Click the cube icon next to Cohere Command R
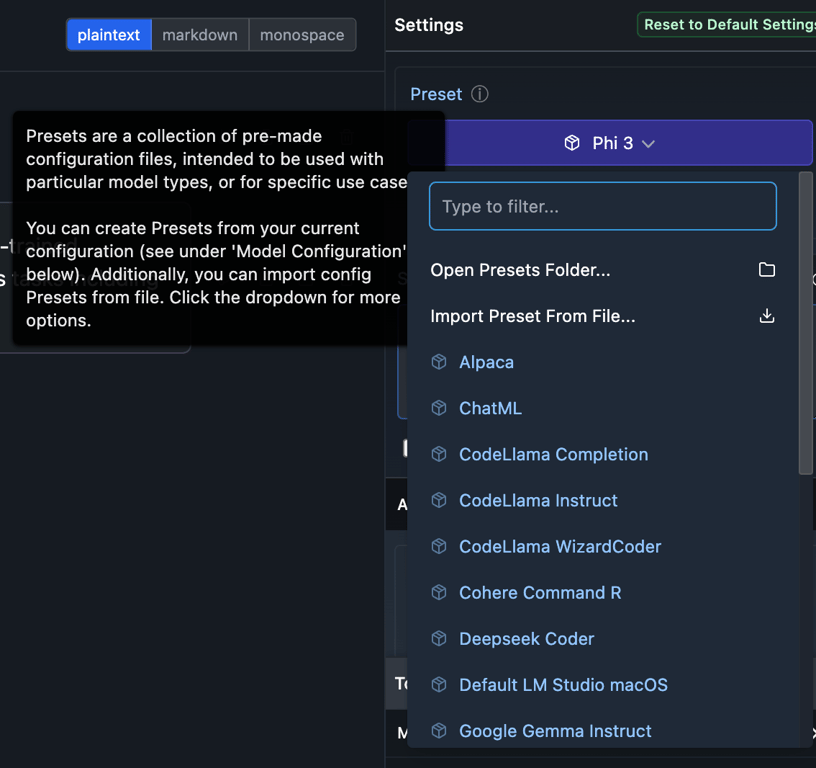The height and width of the screenshot is (768, 816). click(439, 592)
